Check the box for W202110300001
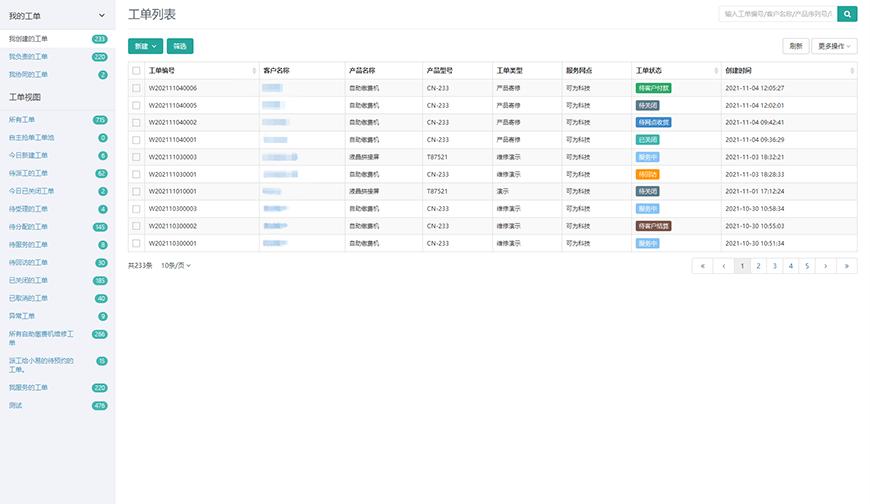Viewport: 870px width, 504px height. coord(136,243)
